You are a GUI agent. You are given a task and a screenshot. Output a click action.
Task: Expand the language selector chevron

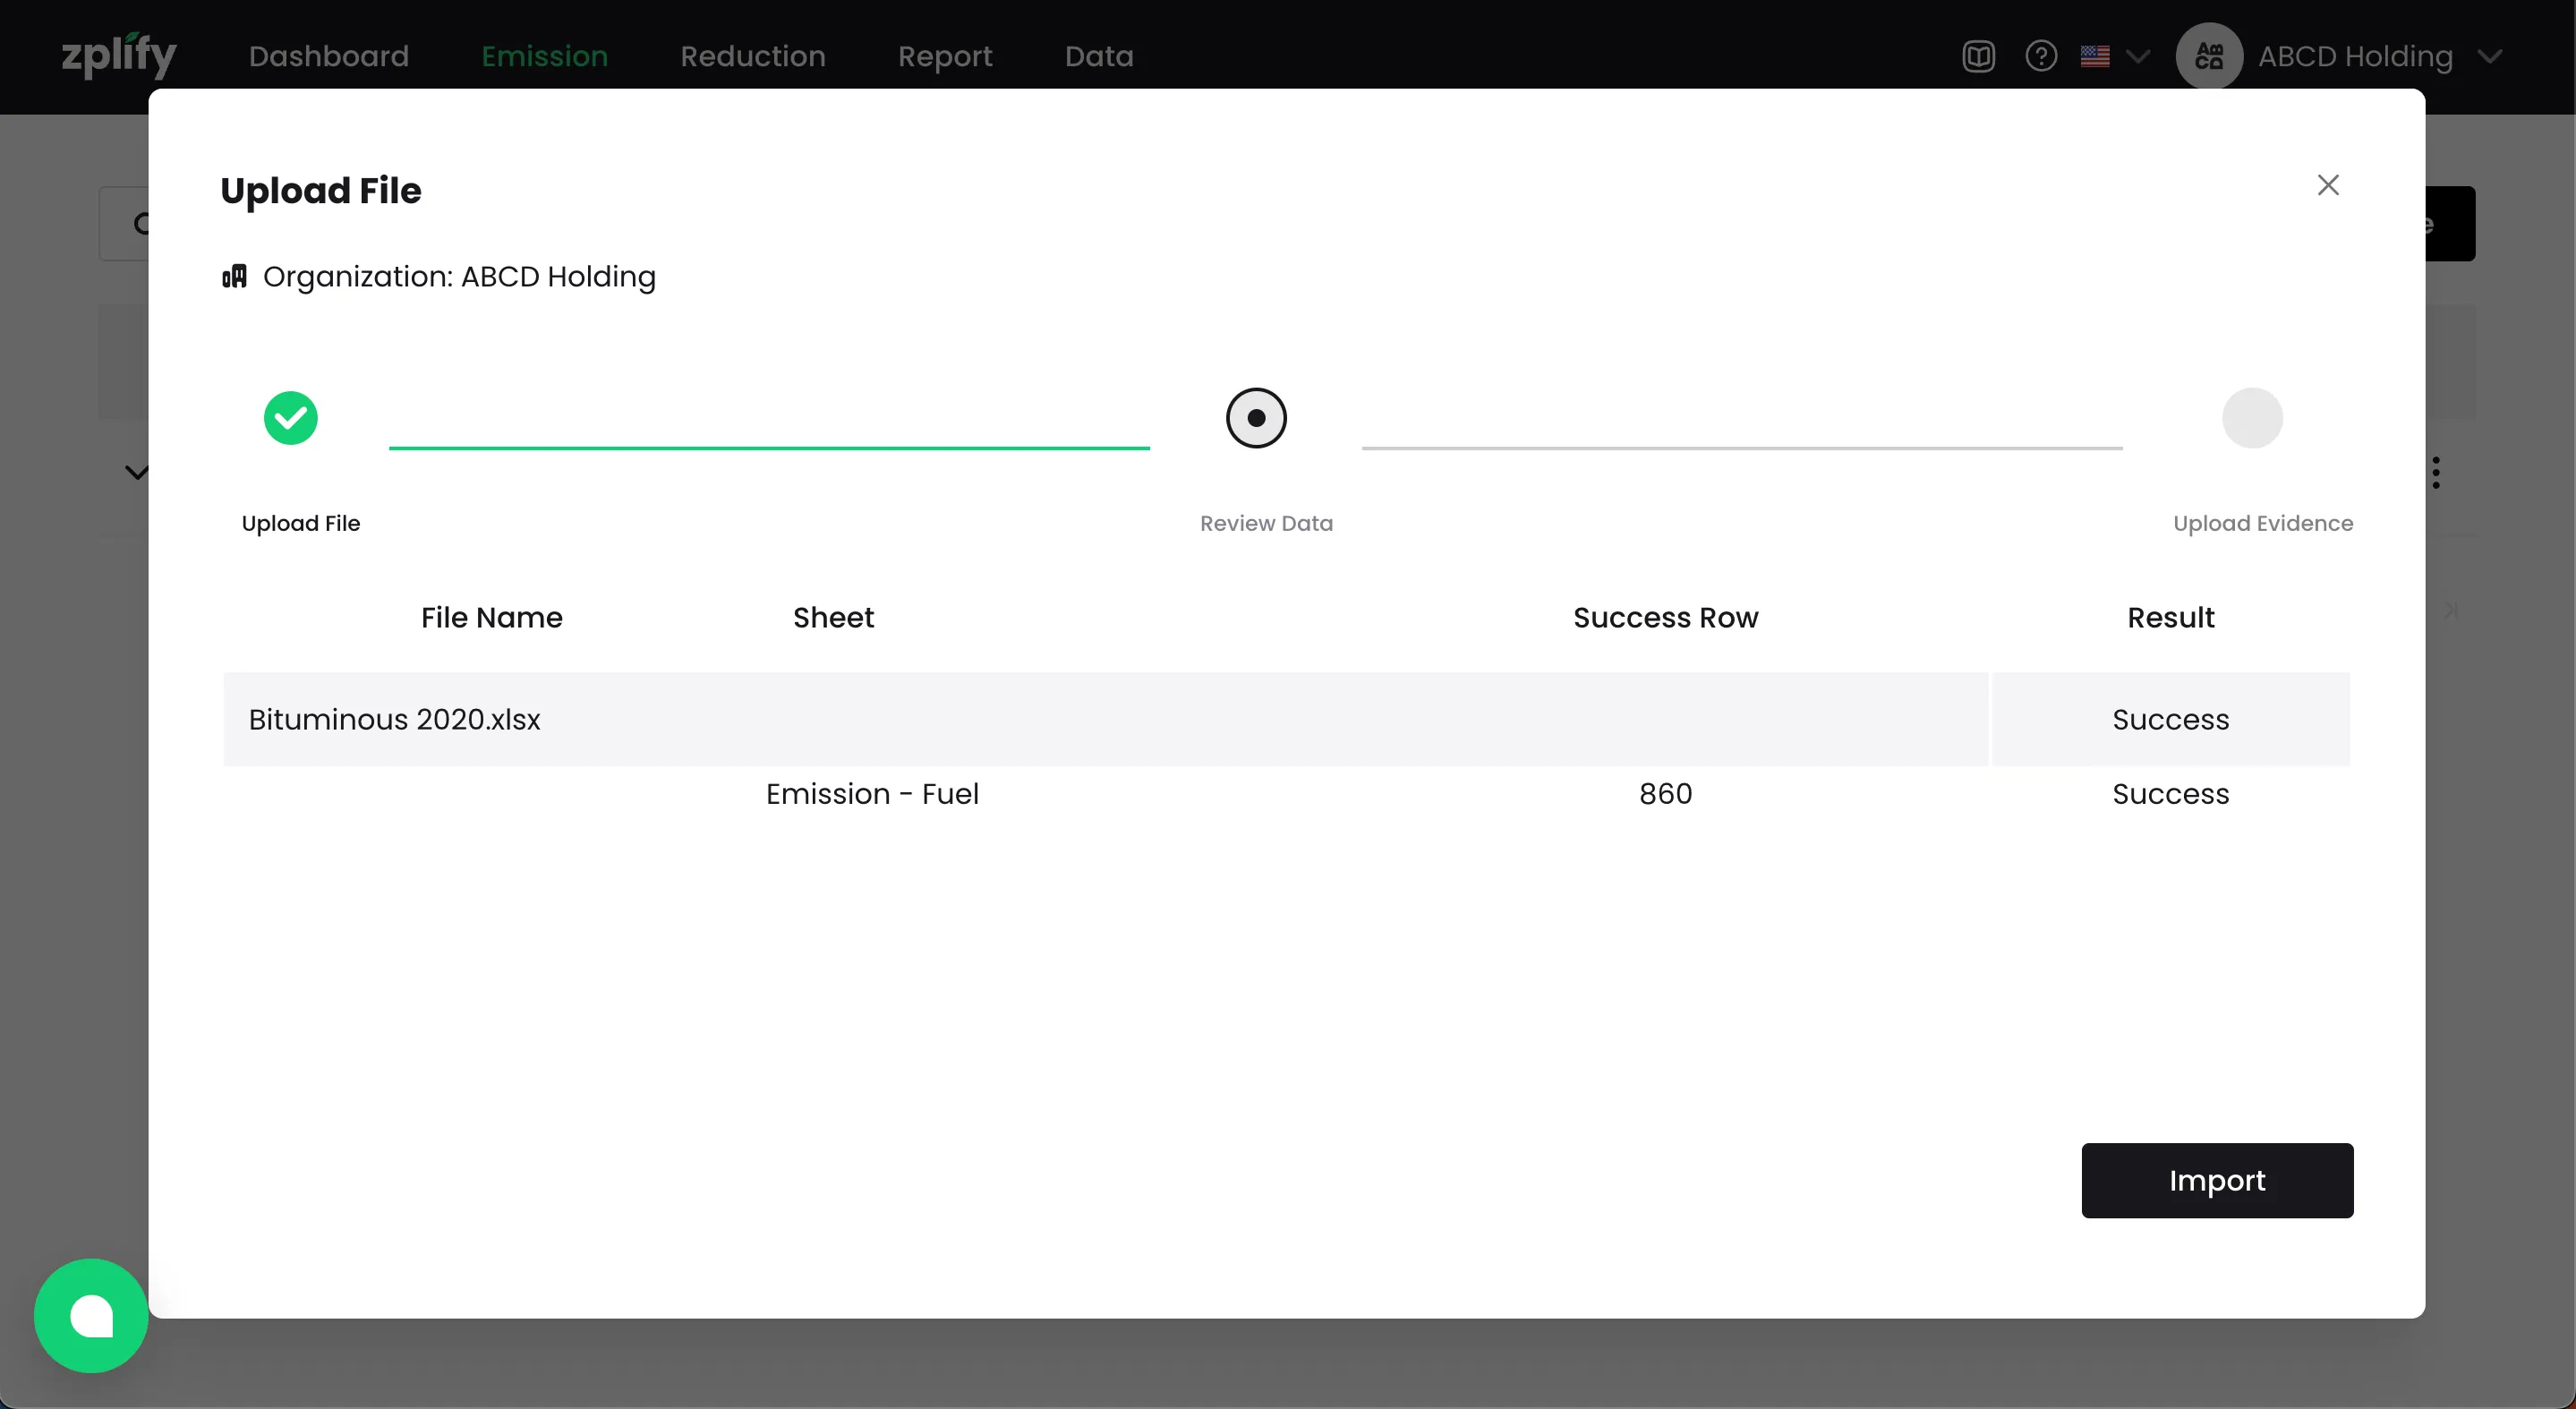(x=2137, y=56)
